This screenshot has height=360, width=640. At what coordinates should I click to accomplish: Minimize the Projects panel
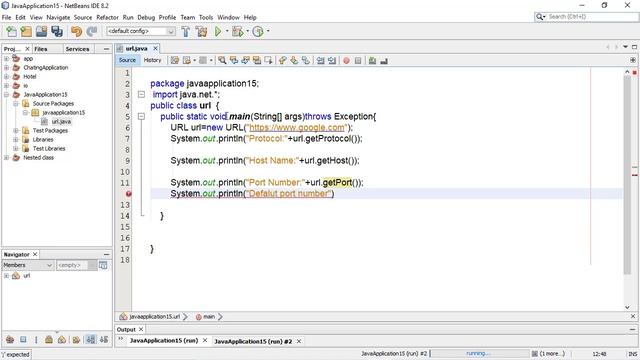107,49
